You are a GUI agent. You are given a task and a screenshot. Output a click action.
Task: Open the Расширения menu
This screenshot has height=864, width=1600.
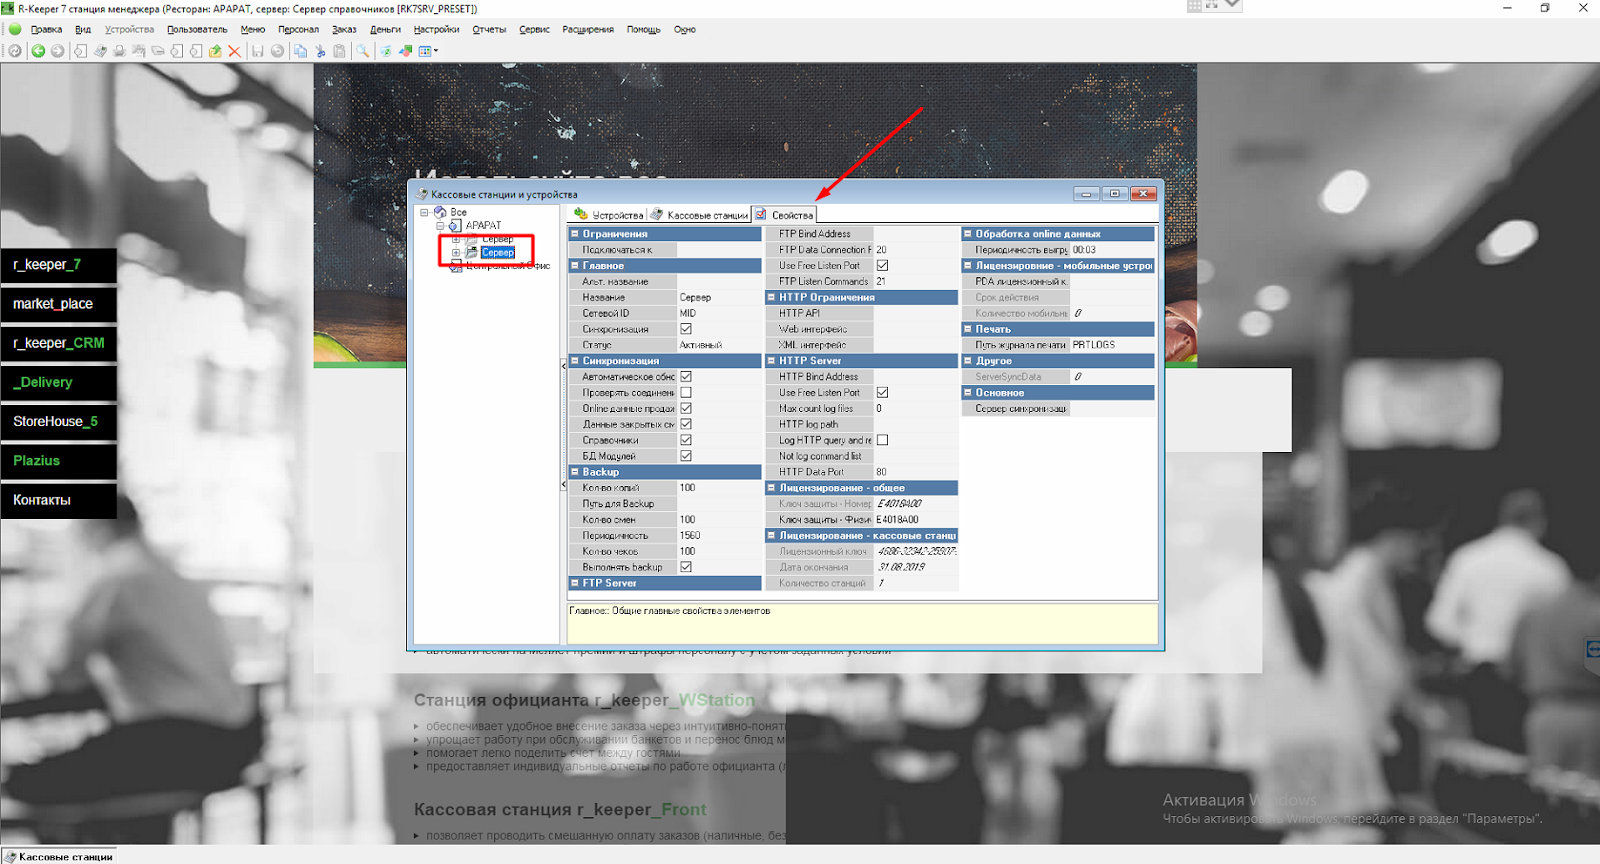coord(588,29)
